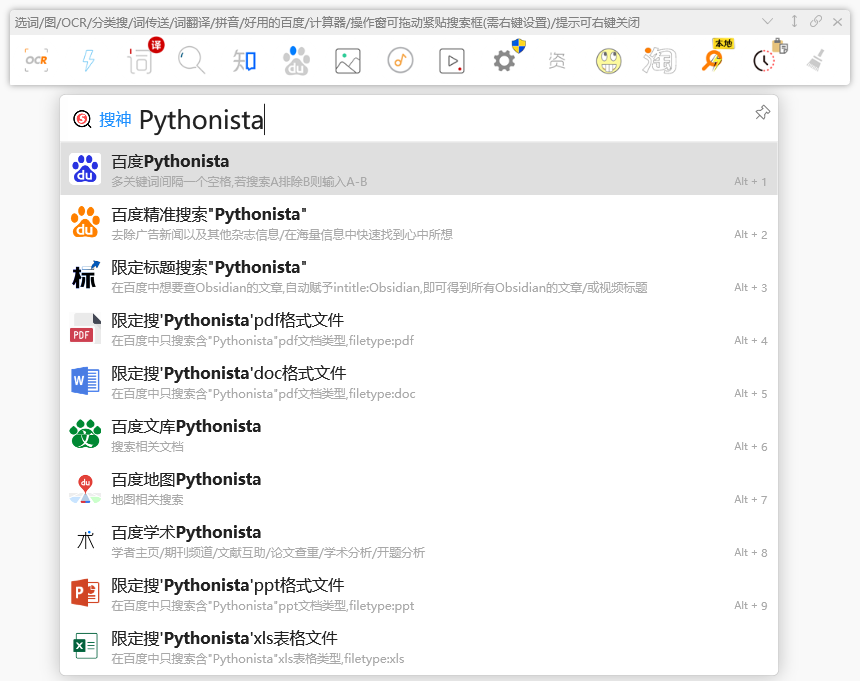Viewport: 860px width, 681px height.
Task: Click the green Baidu Wenku icon
Action: click(85, 434)
